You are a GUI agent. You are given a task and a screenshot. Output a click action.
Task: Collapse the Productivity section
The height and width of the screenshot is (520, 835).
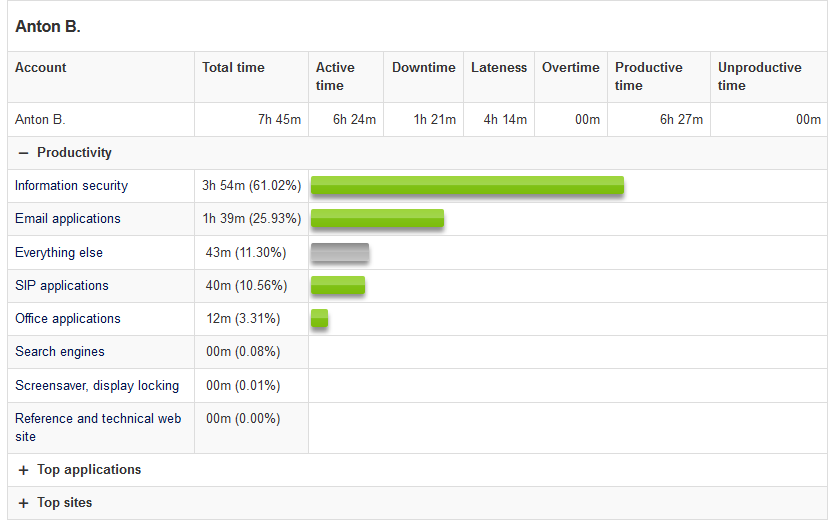(24, 153)
